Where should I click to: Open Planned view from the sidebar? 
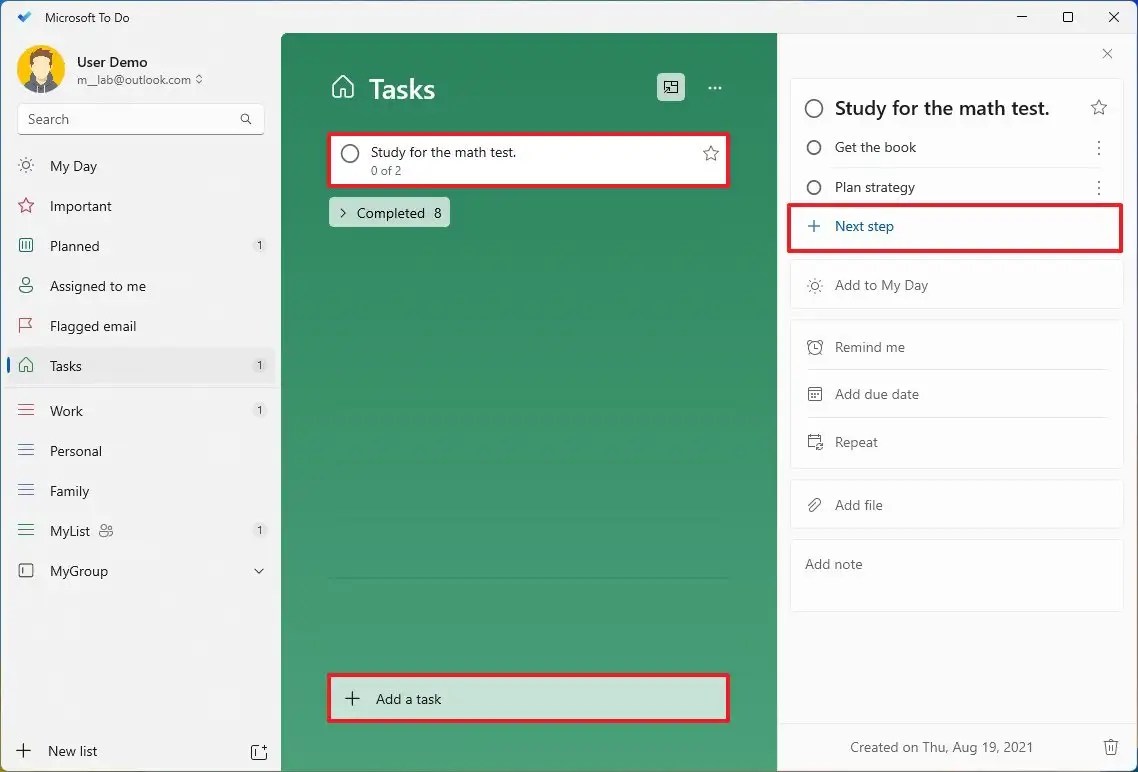click(x=25, y=246)
